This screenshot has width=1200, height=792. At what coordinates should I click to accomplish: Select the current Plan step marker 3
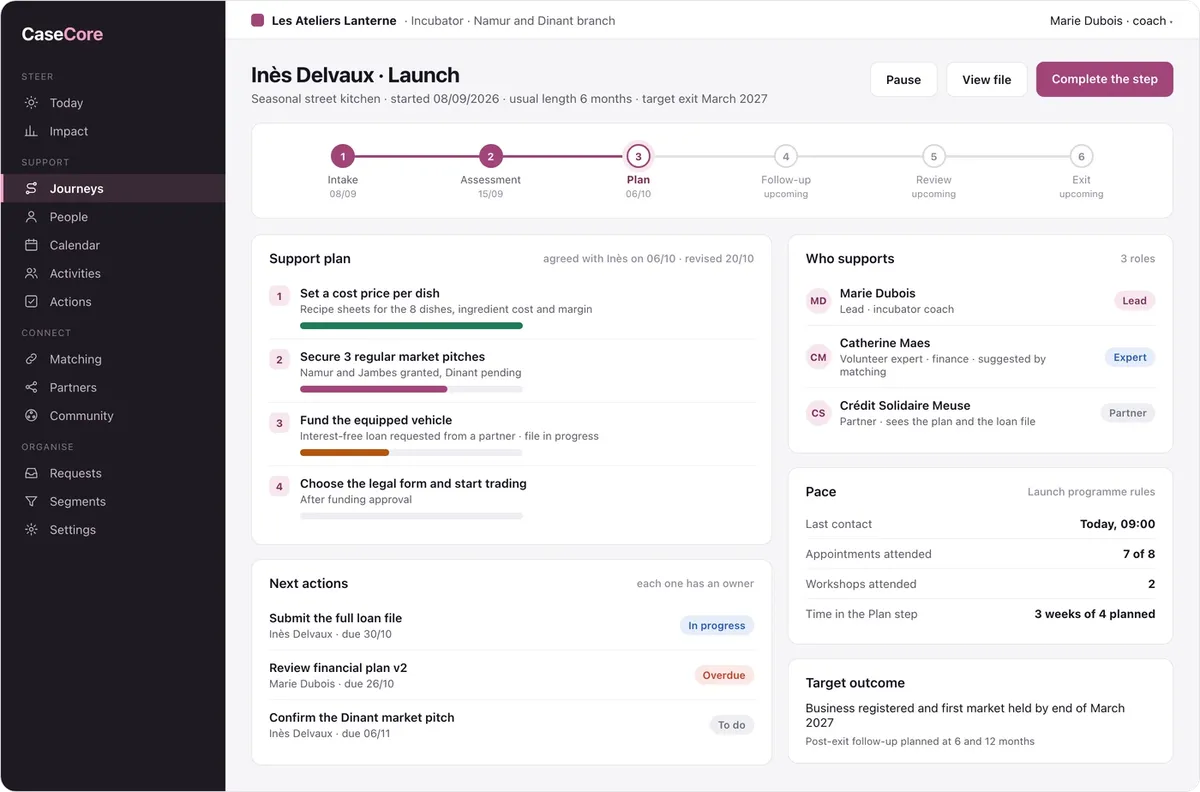[638, 156]
